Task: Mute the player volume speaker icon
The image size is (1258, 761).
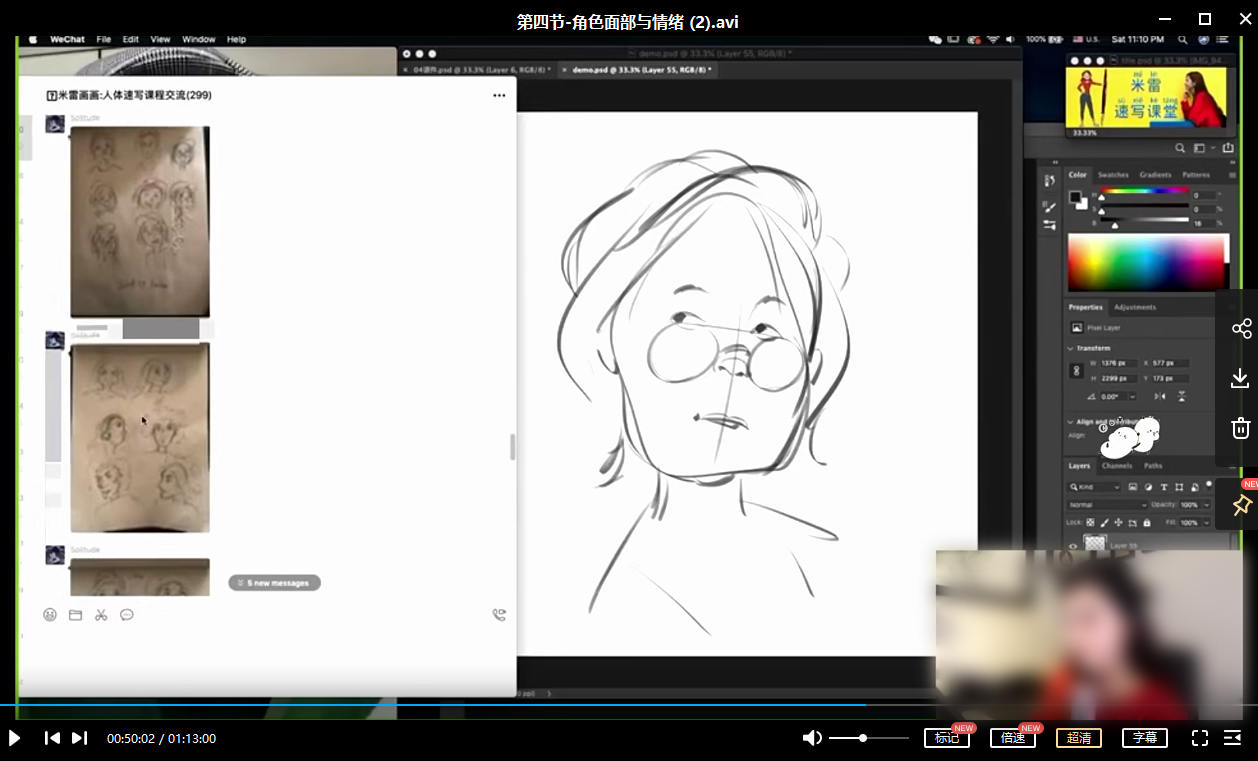Action: [x=812, y=738]
